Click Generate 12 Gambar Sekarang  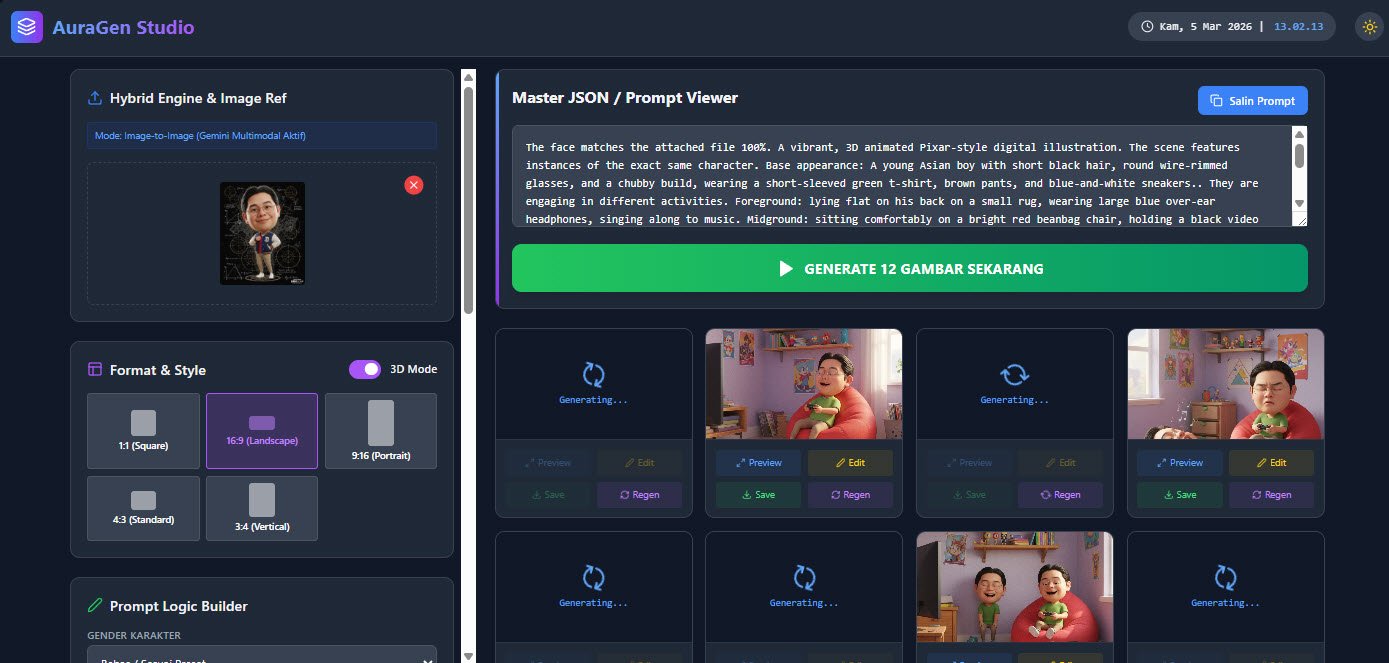coord(910,268)
